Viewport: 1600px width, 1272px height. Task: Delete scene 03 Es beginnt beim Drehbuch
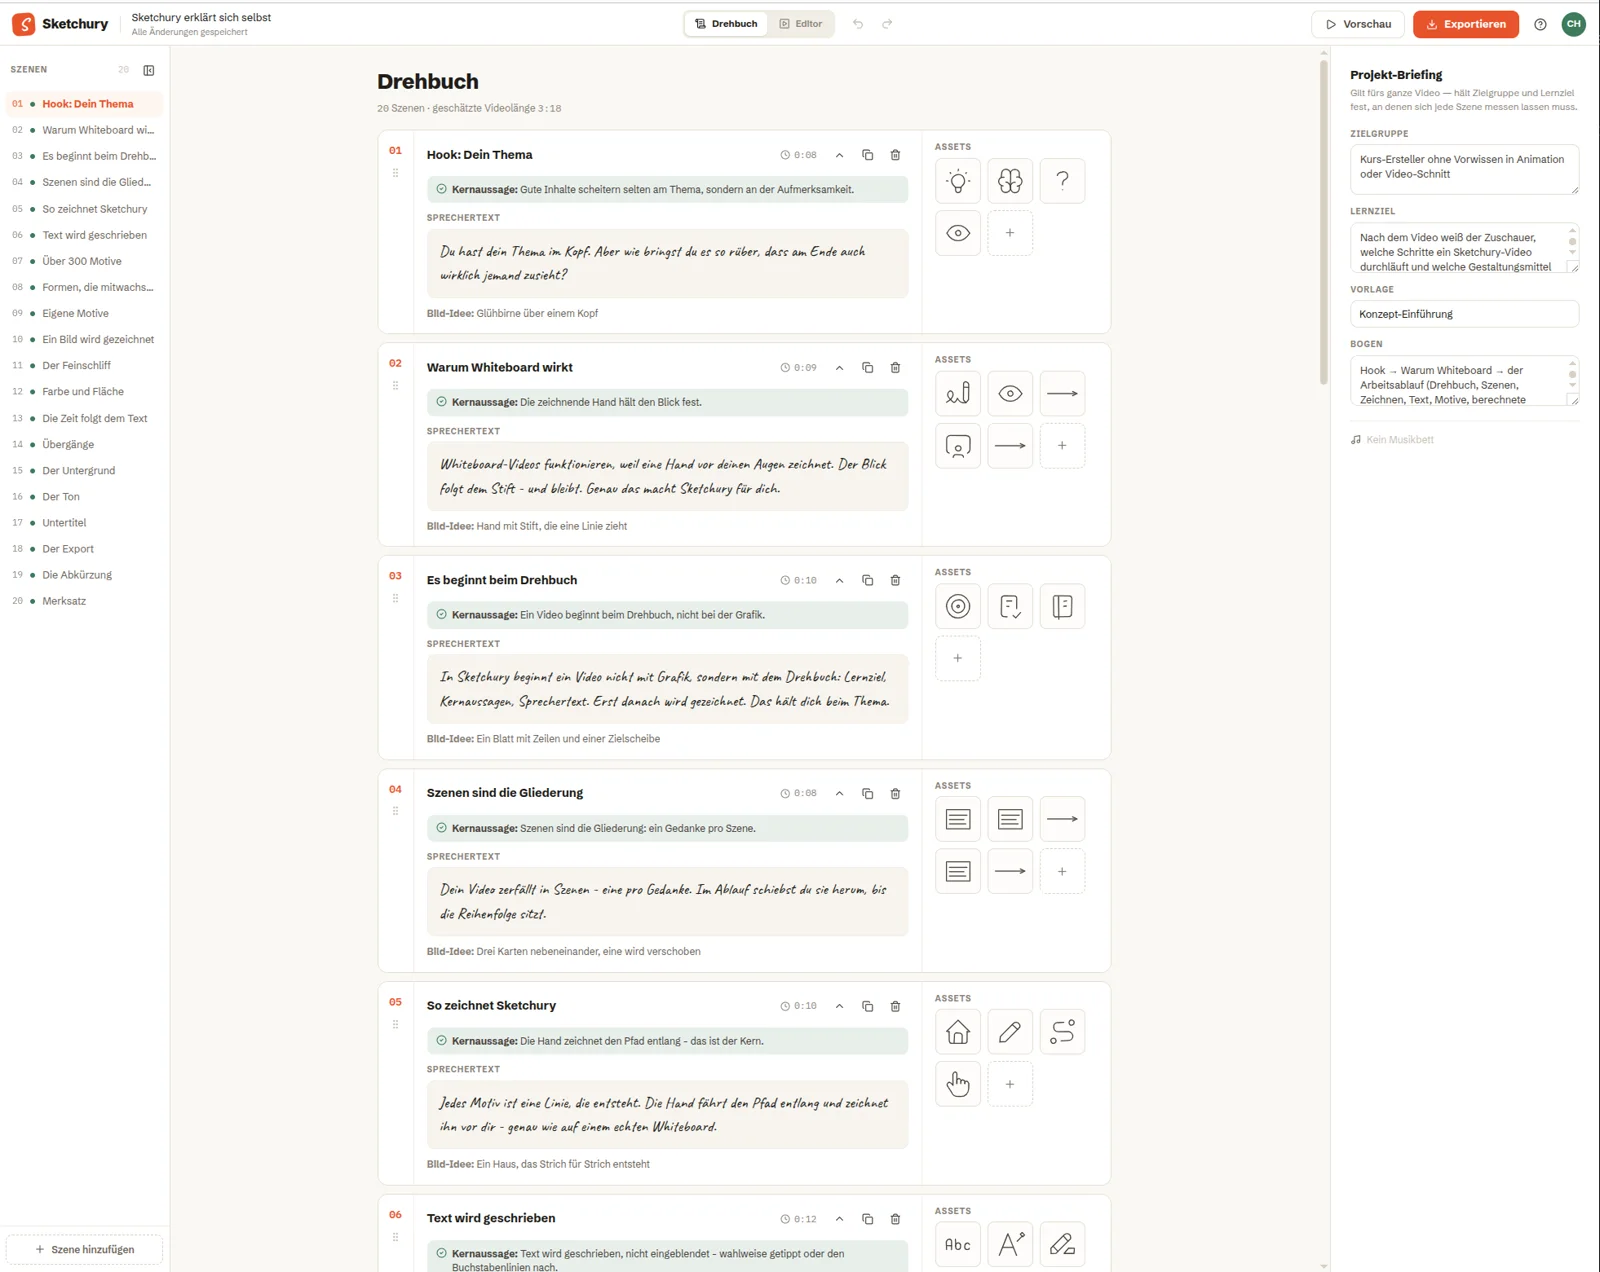(895, 581)
